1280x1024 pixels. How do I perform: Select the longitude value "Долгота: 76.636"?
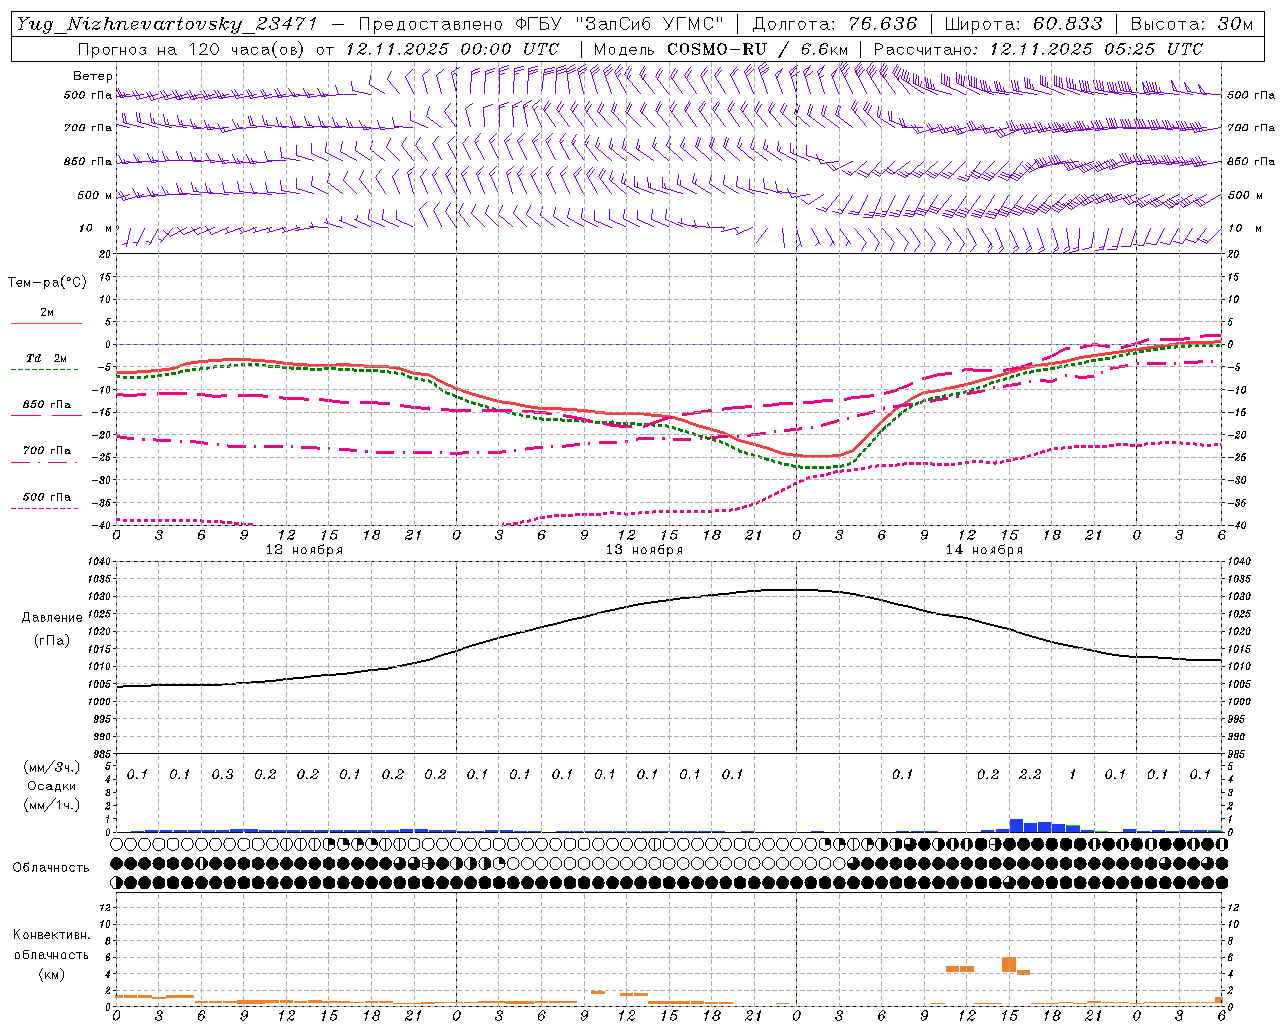click(834, 24)
